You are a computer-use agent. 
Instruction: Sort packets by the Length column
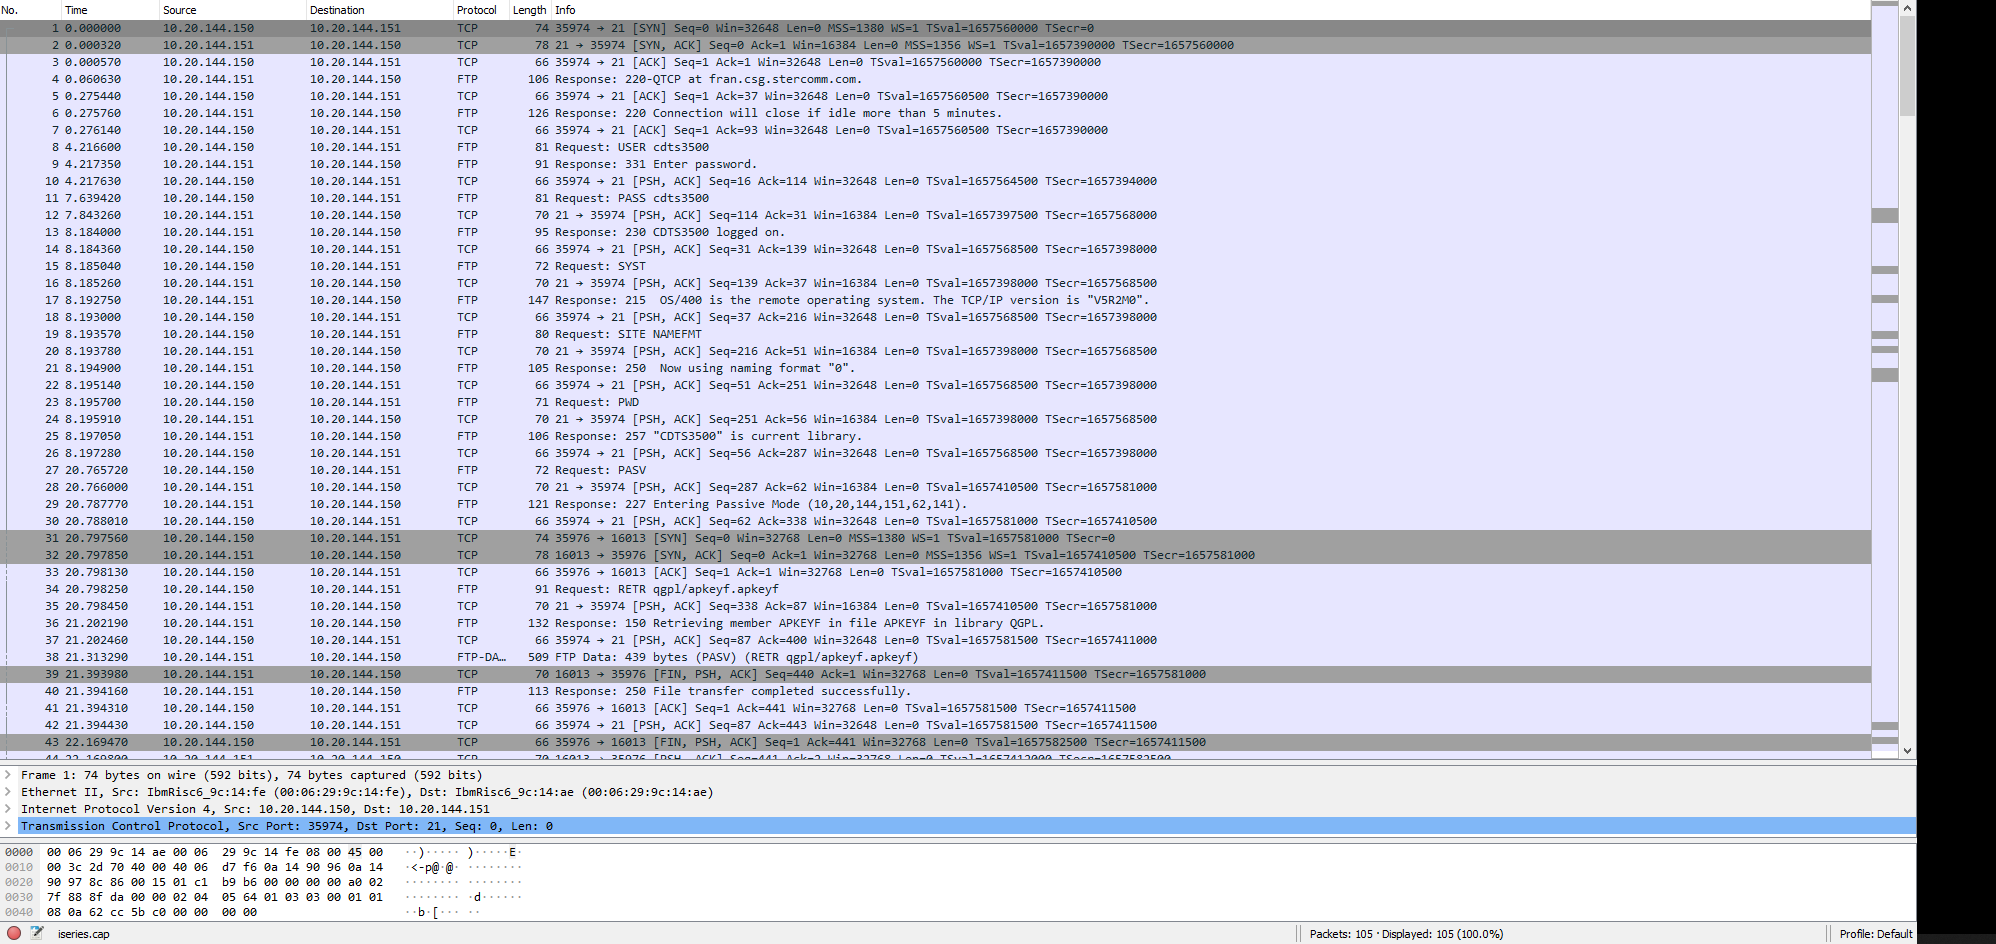(x=529, y=10)
